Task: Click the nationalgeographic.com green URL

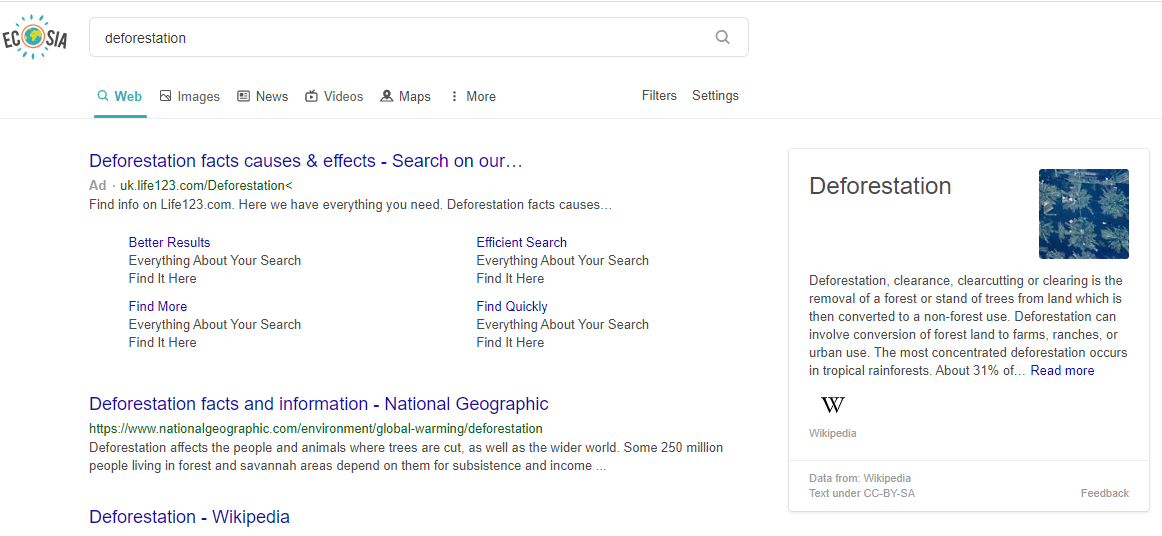Action: [316, 428]
